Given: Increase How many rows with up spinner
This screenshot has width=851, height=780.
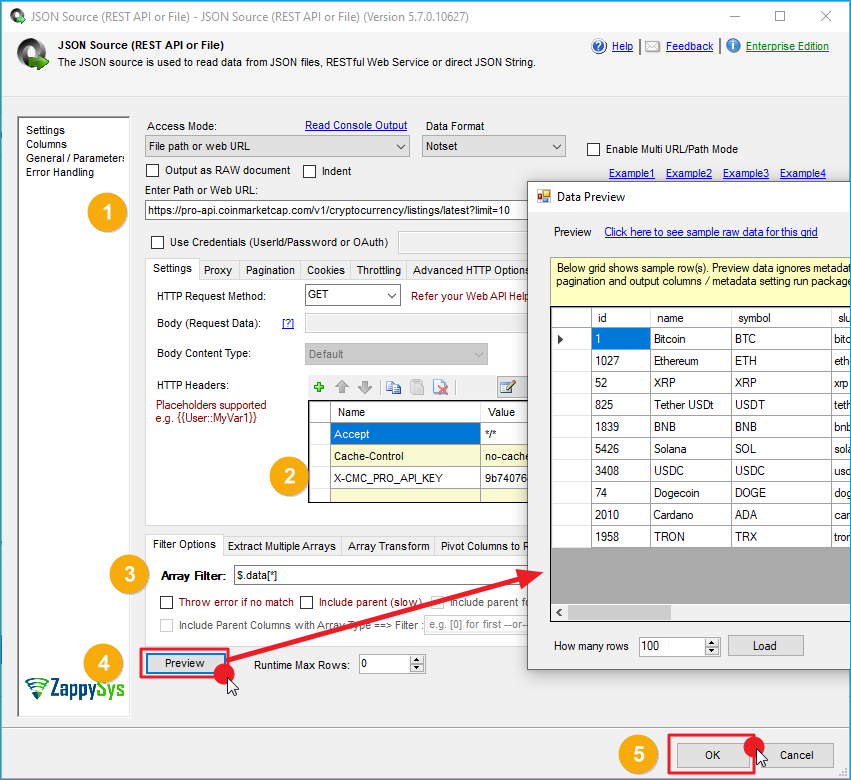Looking at the screenshot, I should 712,642.
